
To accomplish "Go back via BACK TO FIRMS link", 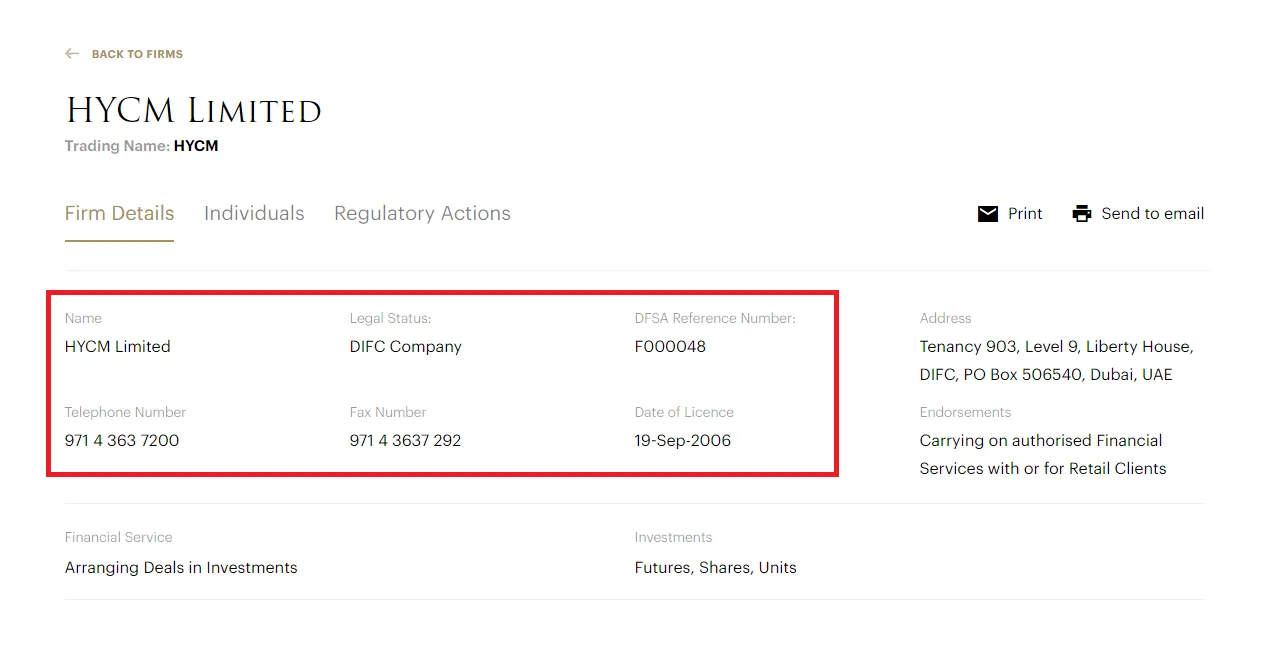I will [x=137, y=54].
